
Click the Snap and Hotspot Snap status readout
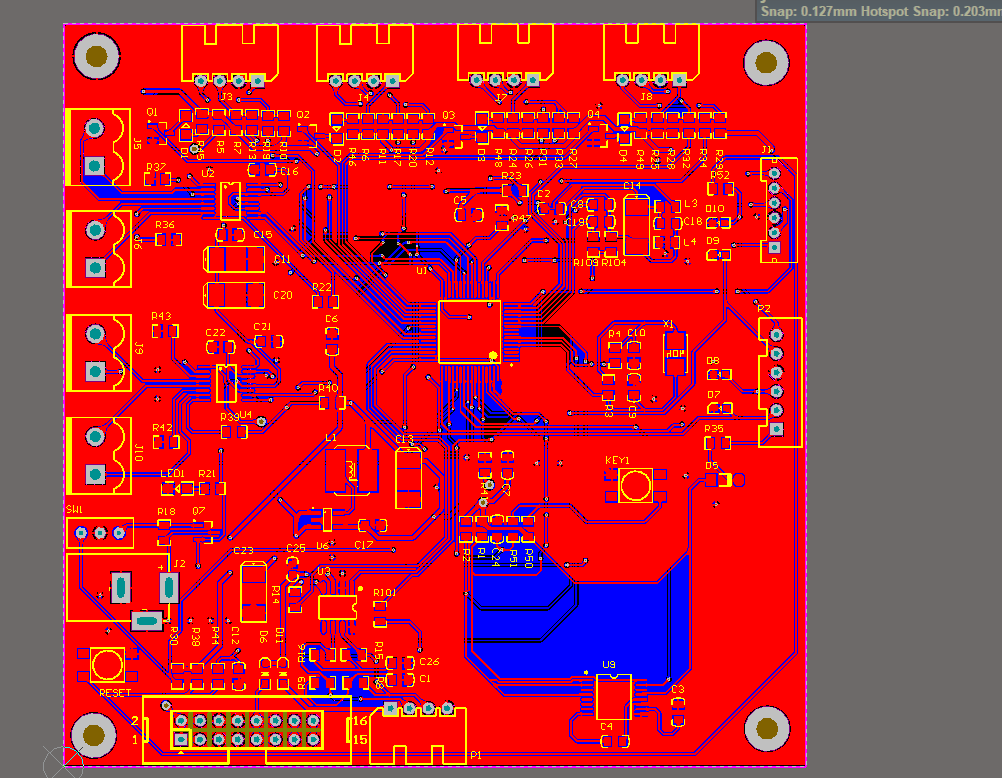(879, 11)
